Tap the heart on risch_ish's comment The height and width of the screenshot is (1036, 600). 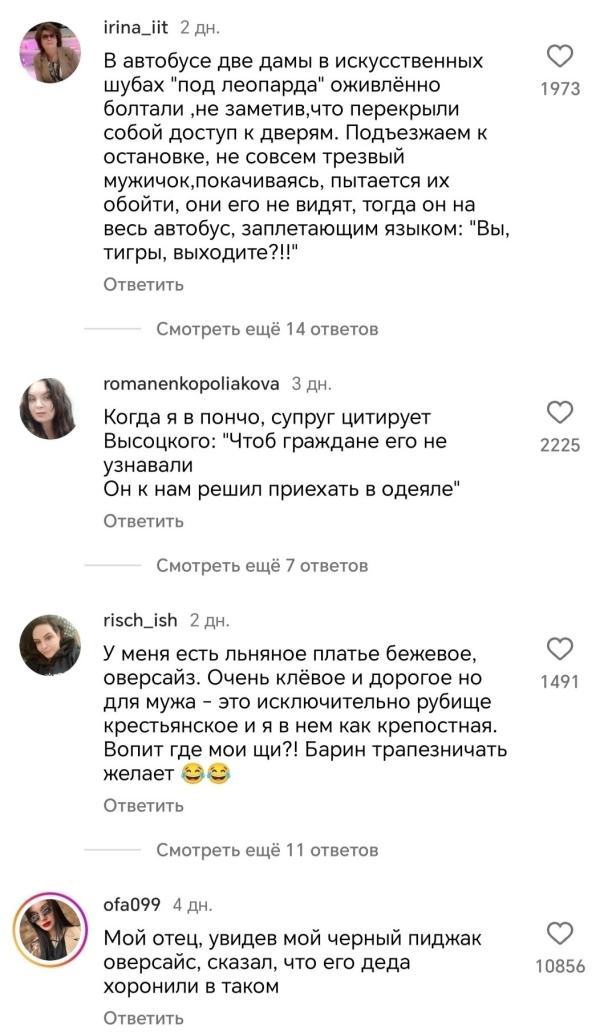(x=560, y=649)
